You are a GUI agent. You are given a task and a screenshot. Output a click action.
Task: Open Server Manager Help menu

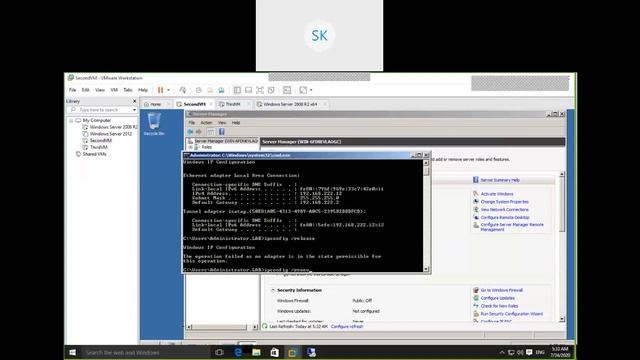pyautogui.click(x=236, y=123)
